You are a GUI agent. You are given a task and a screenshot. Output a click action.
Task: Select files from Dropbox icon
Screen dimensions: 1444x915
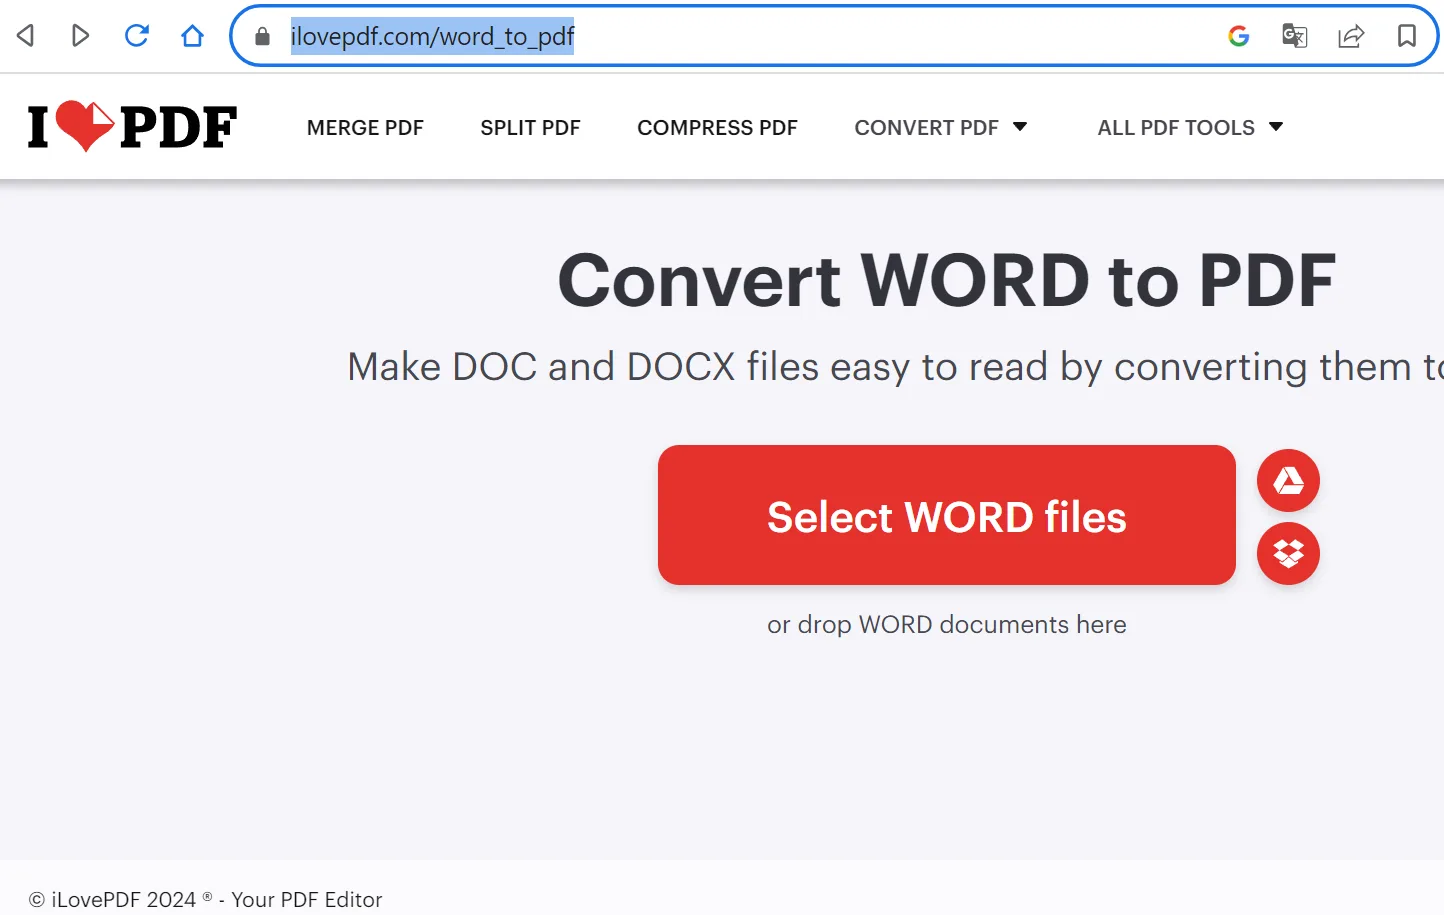click(1288, 553)
